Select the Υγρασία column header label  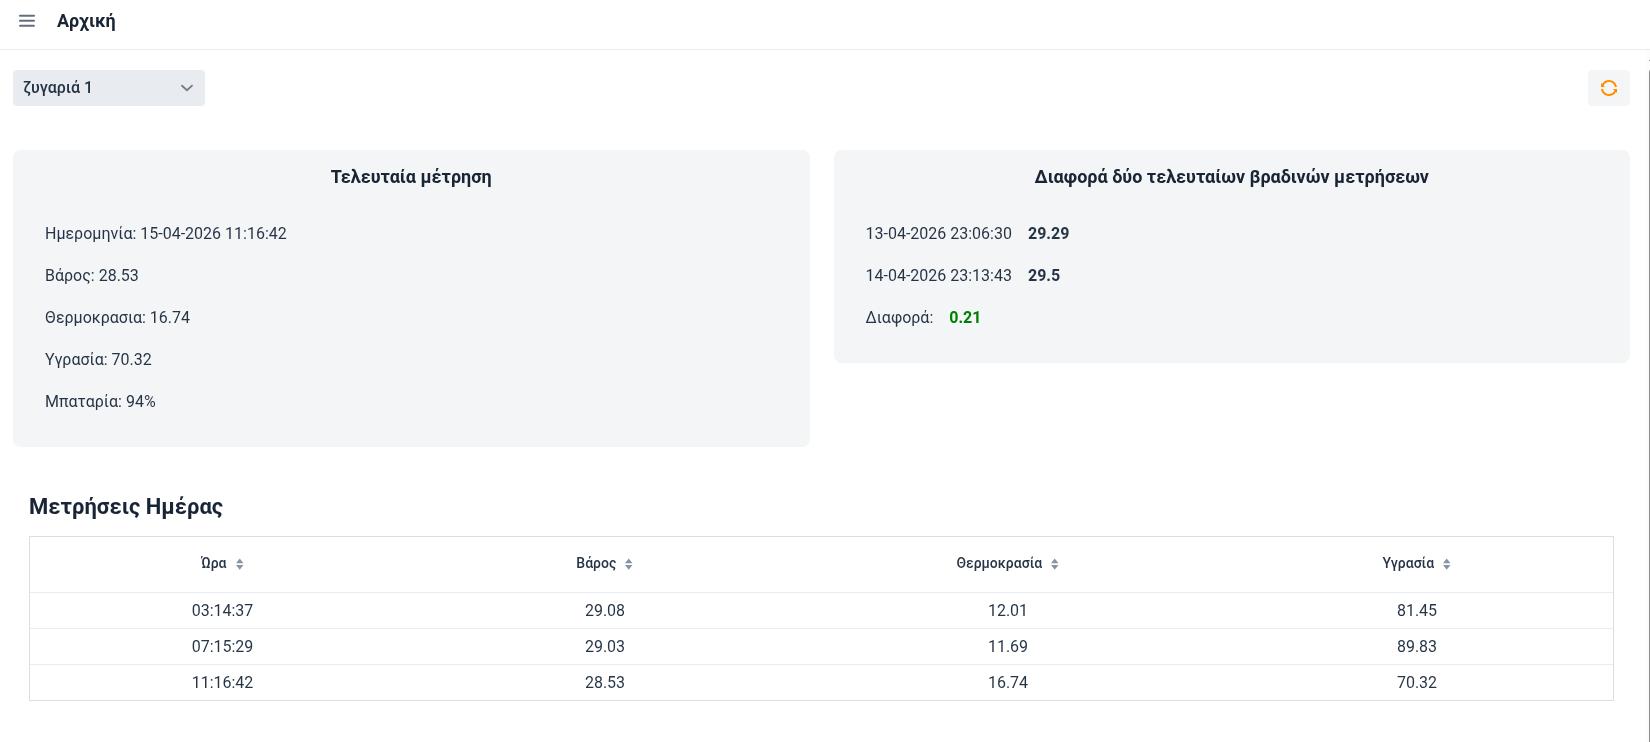[1407, 563]
